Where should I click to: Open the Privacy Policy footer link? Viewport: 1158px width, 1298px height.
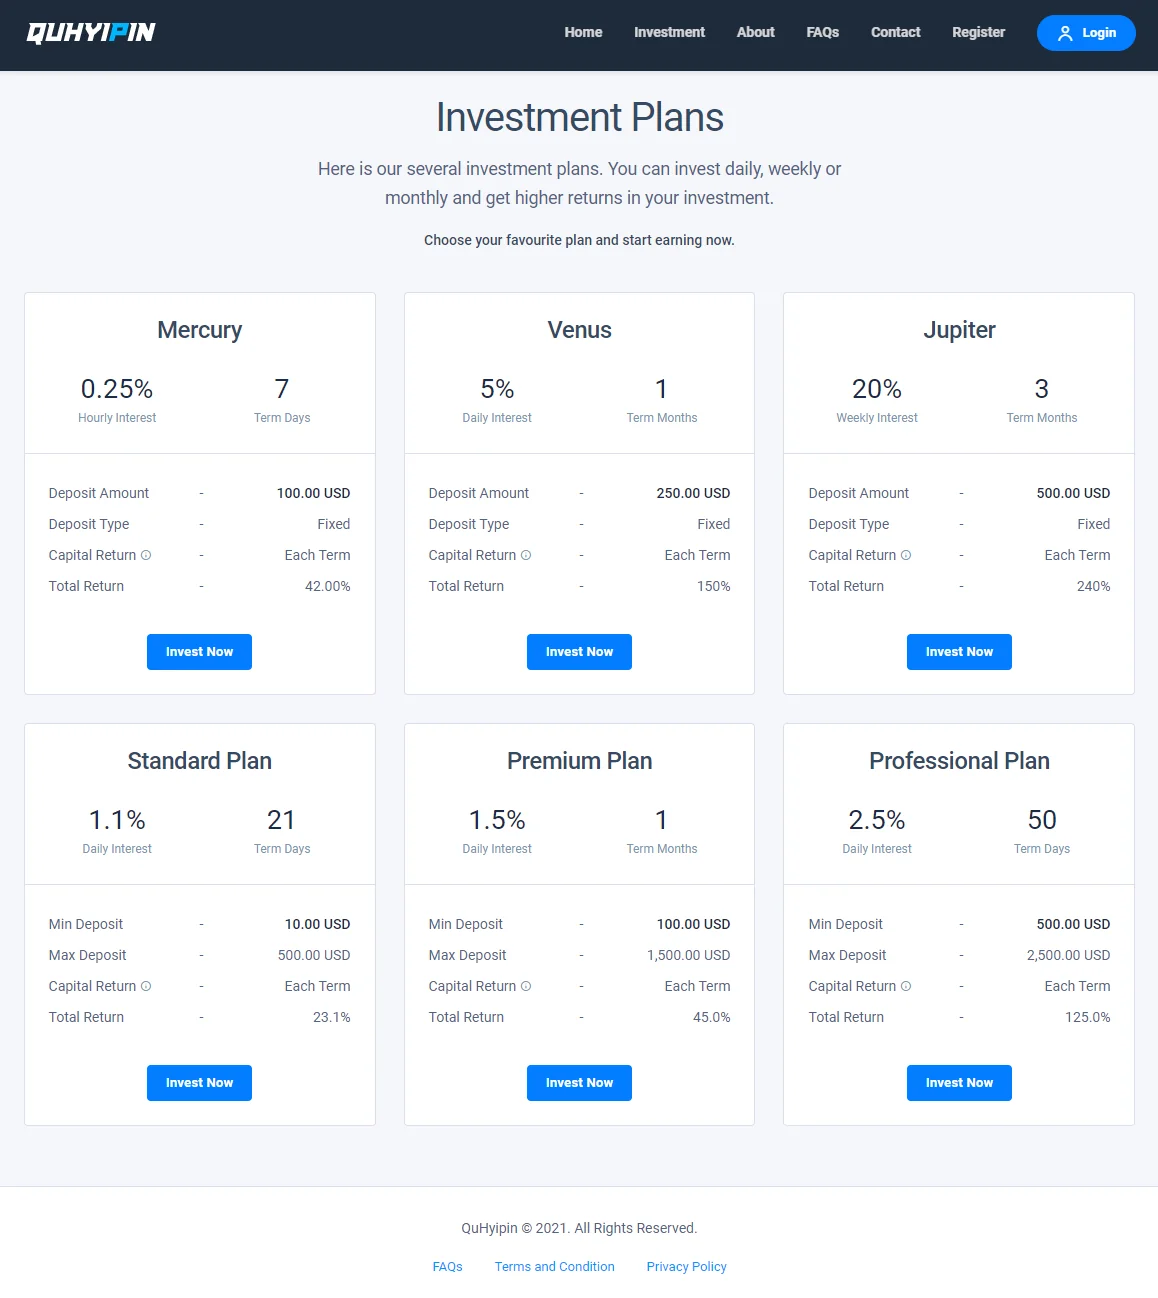coord(686,1267)
